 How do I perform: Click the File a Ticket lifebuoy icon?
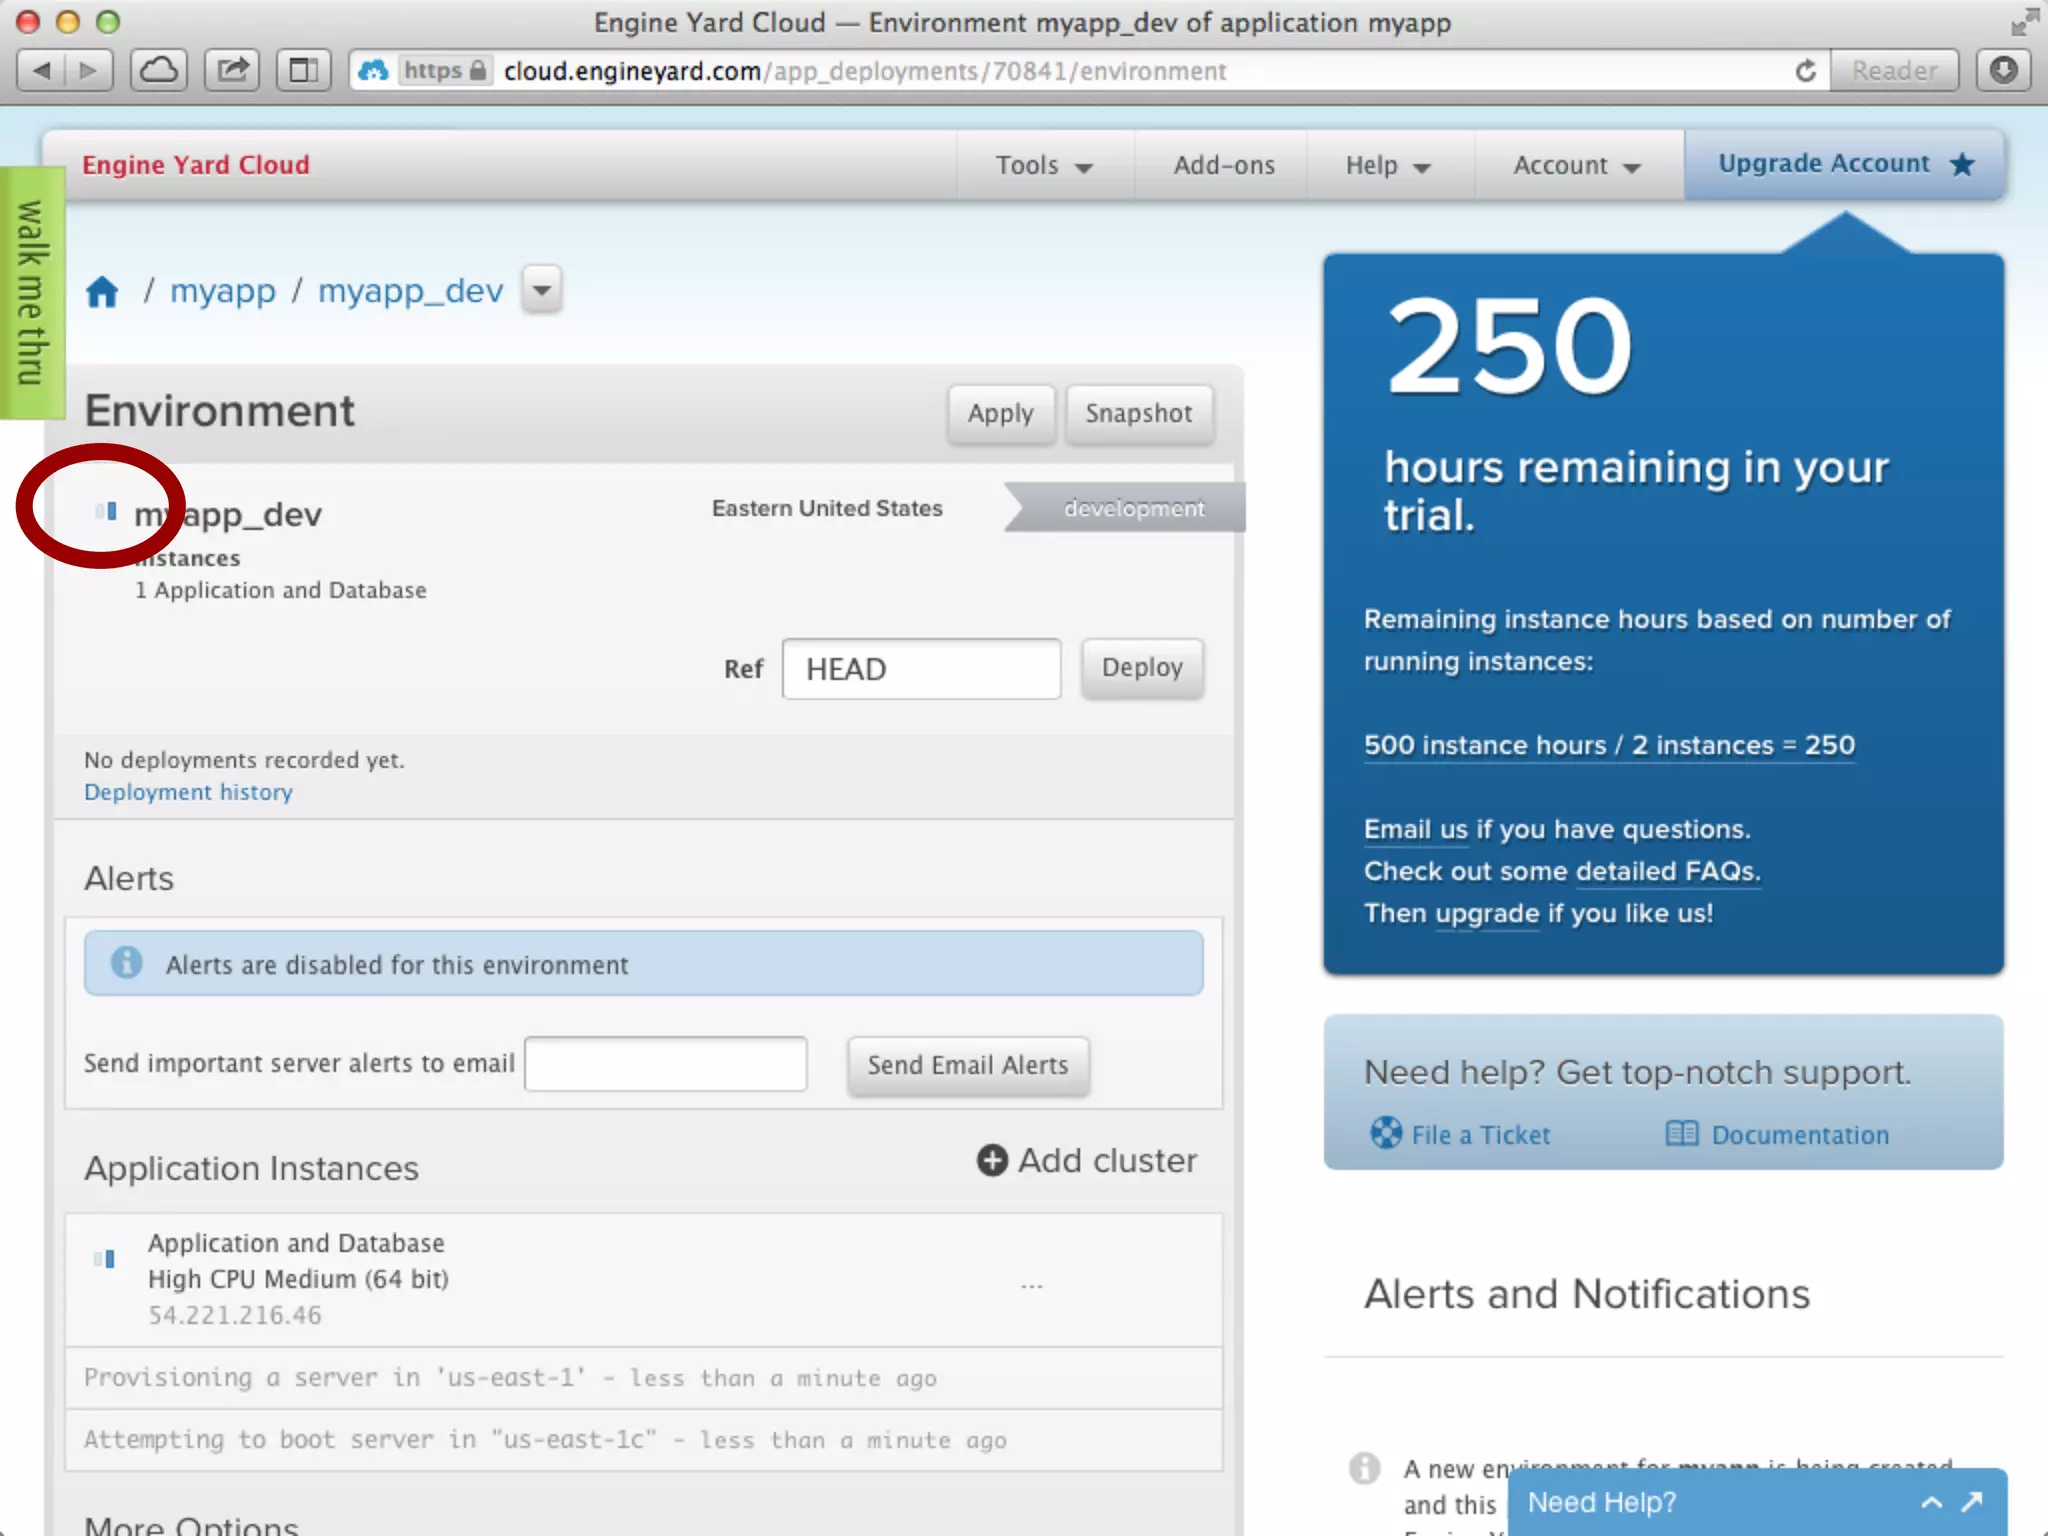point(1386,1133)
